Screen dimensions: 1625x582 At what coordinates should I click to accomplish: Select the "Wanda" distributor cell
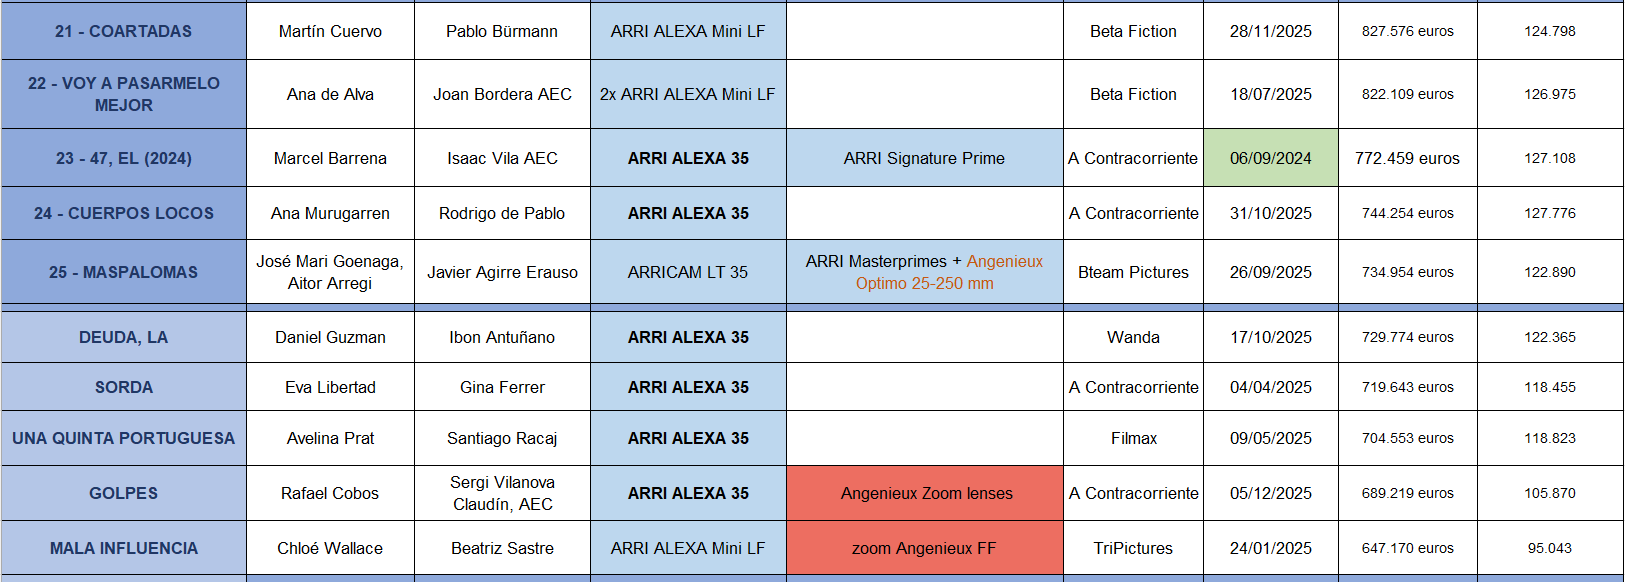click(x=1133, y=337)
